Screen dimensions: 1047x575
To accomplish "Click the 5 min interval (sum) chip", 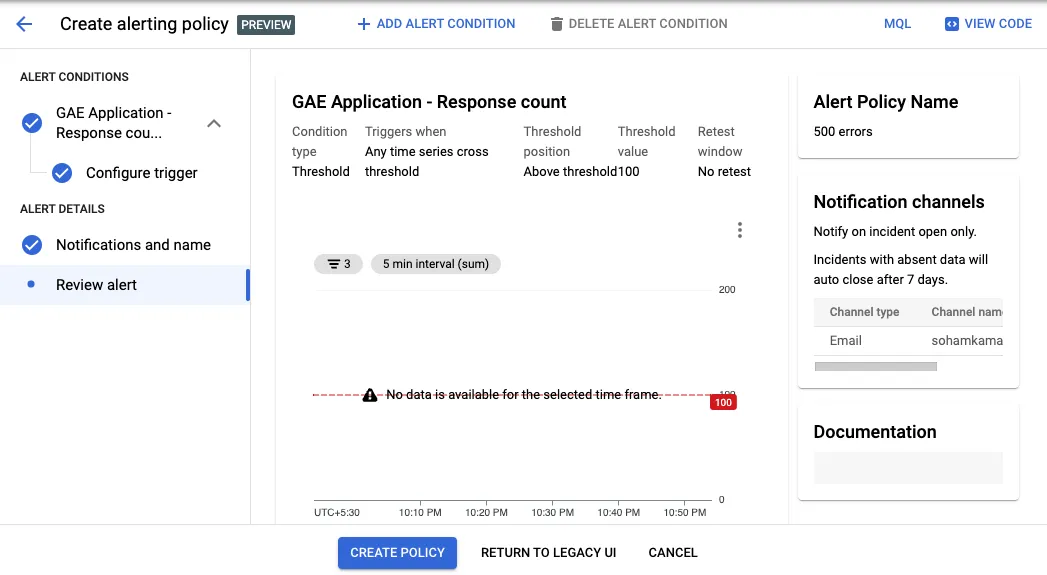I will pos(436,264).
